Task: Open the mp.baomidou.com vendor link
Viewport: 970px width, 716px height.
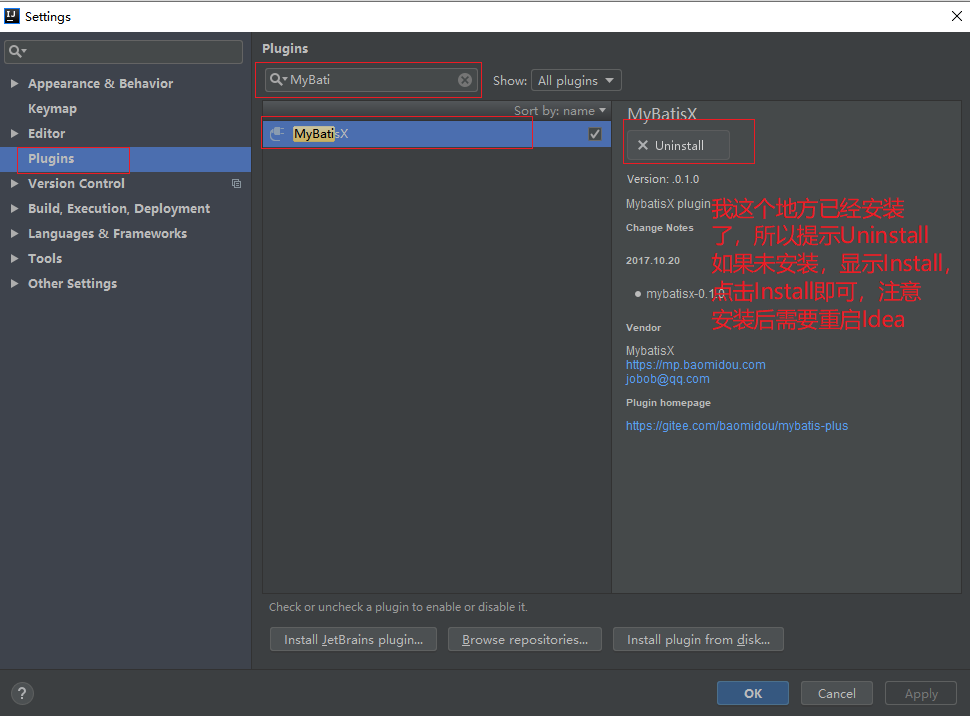Action: click(x=695, y=365)
